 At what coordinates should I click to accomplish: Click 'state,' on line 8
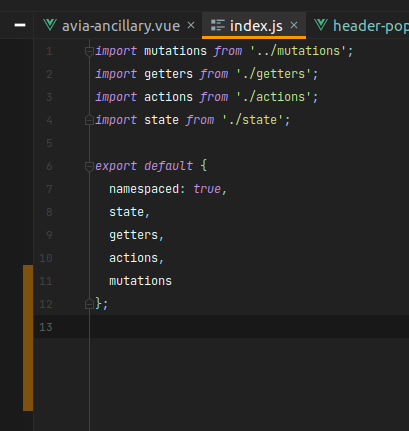130,212
